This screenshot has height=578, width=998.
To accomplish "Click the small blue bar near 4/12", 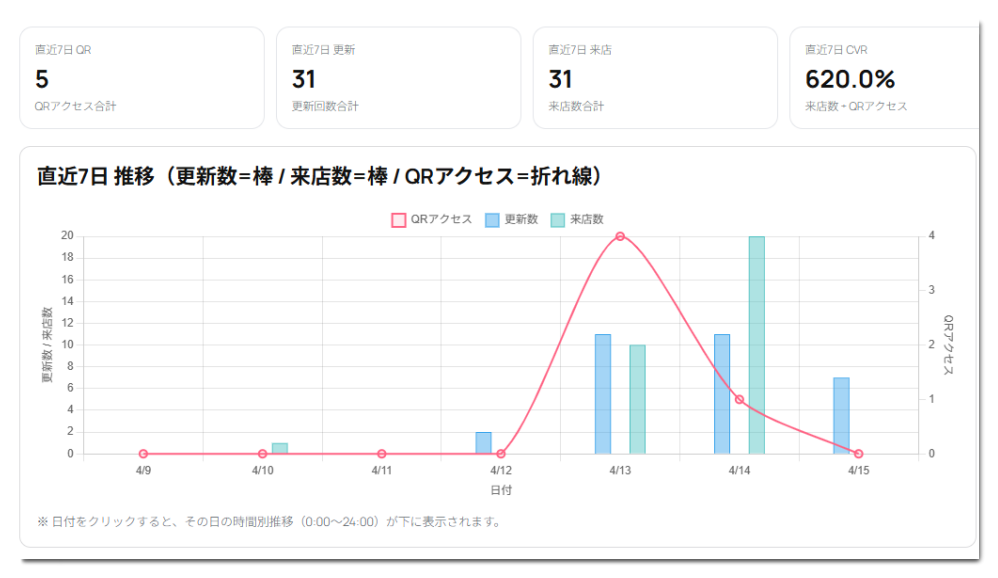I will [484, 443].
